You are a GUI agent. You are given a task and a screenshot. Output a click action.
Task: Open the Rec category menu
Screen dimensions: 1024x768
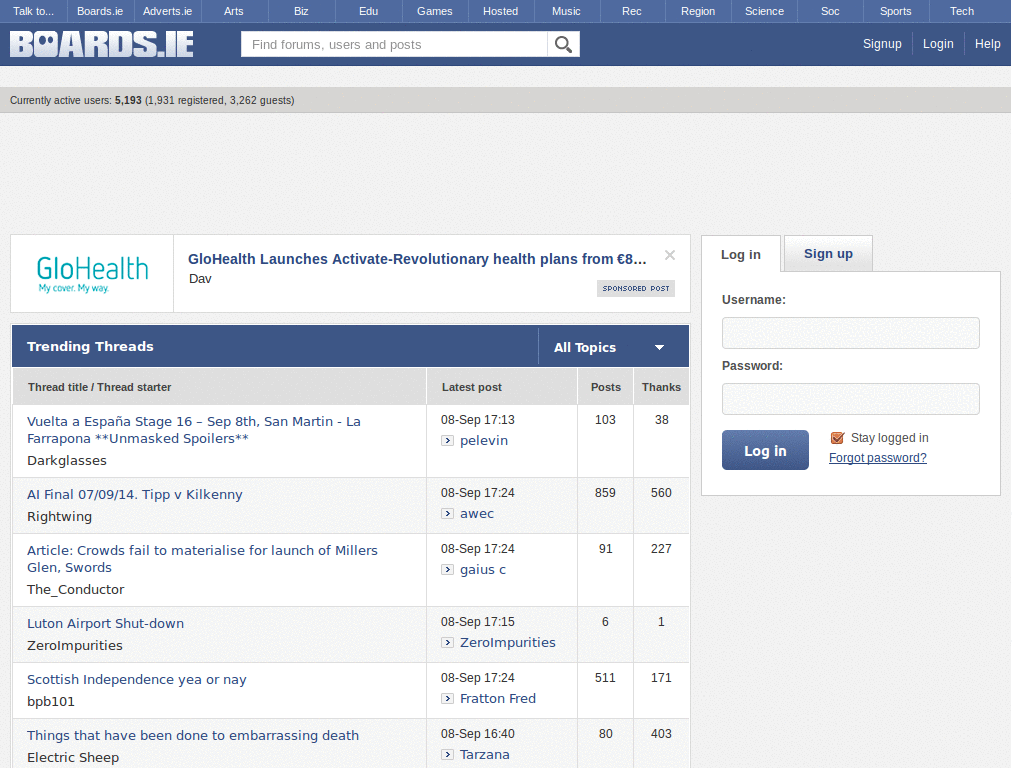[x=632, y=11]
